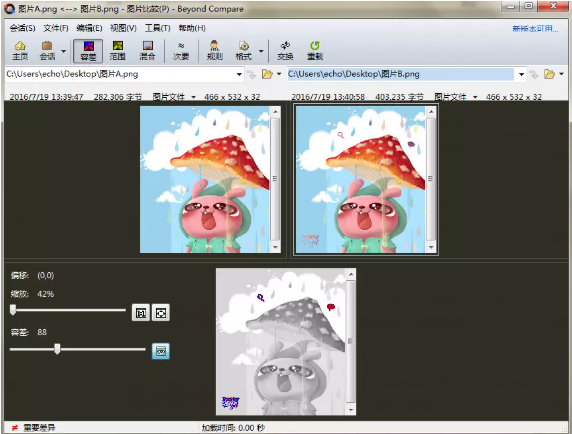Viewport: 572px width, 434px height.
Task: Click the 容差 tolerance slider handle
Action: tap(57, 349)
